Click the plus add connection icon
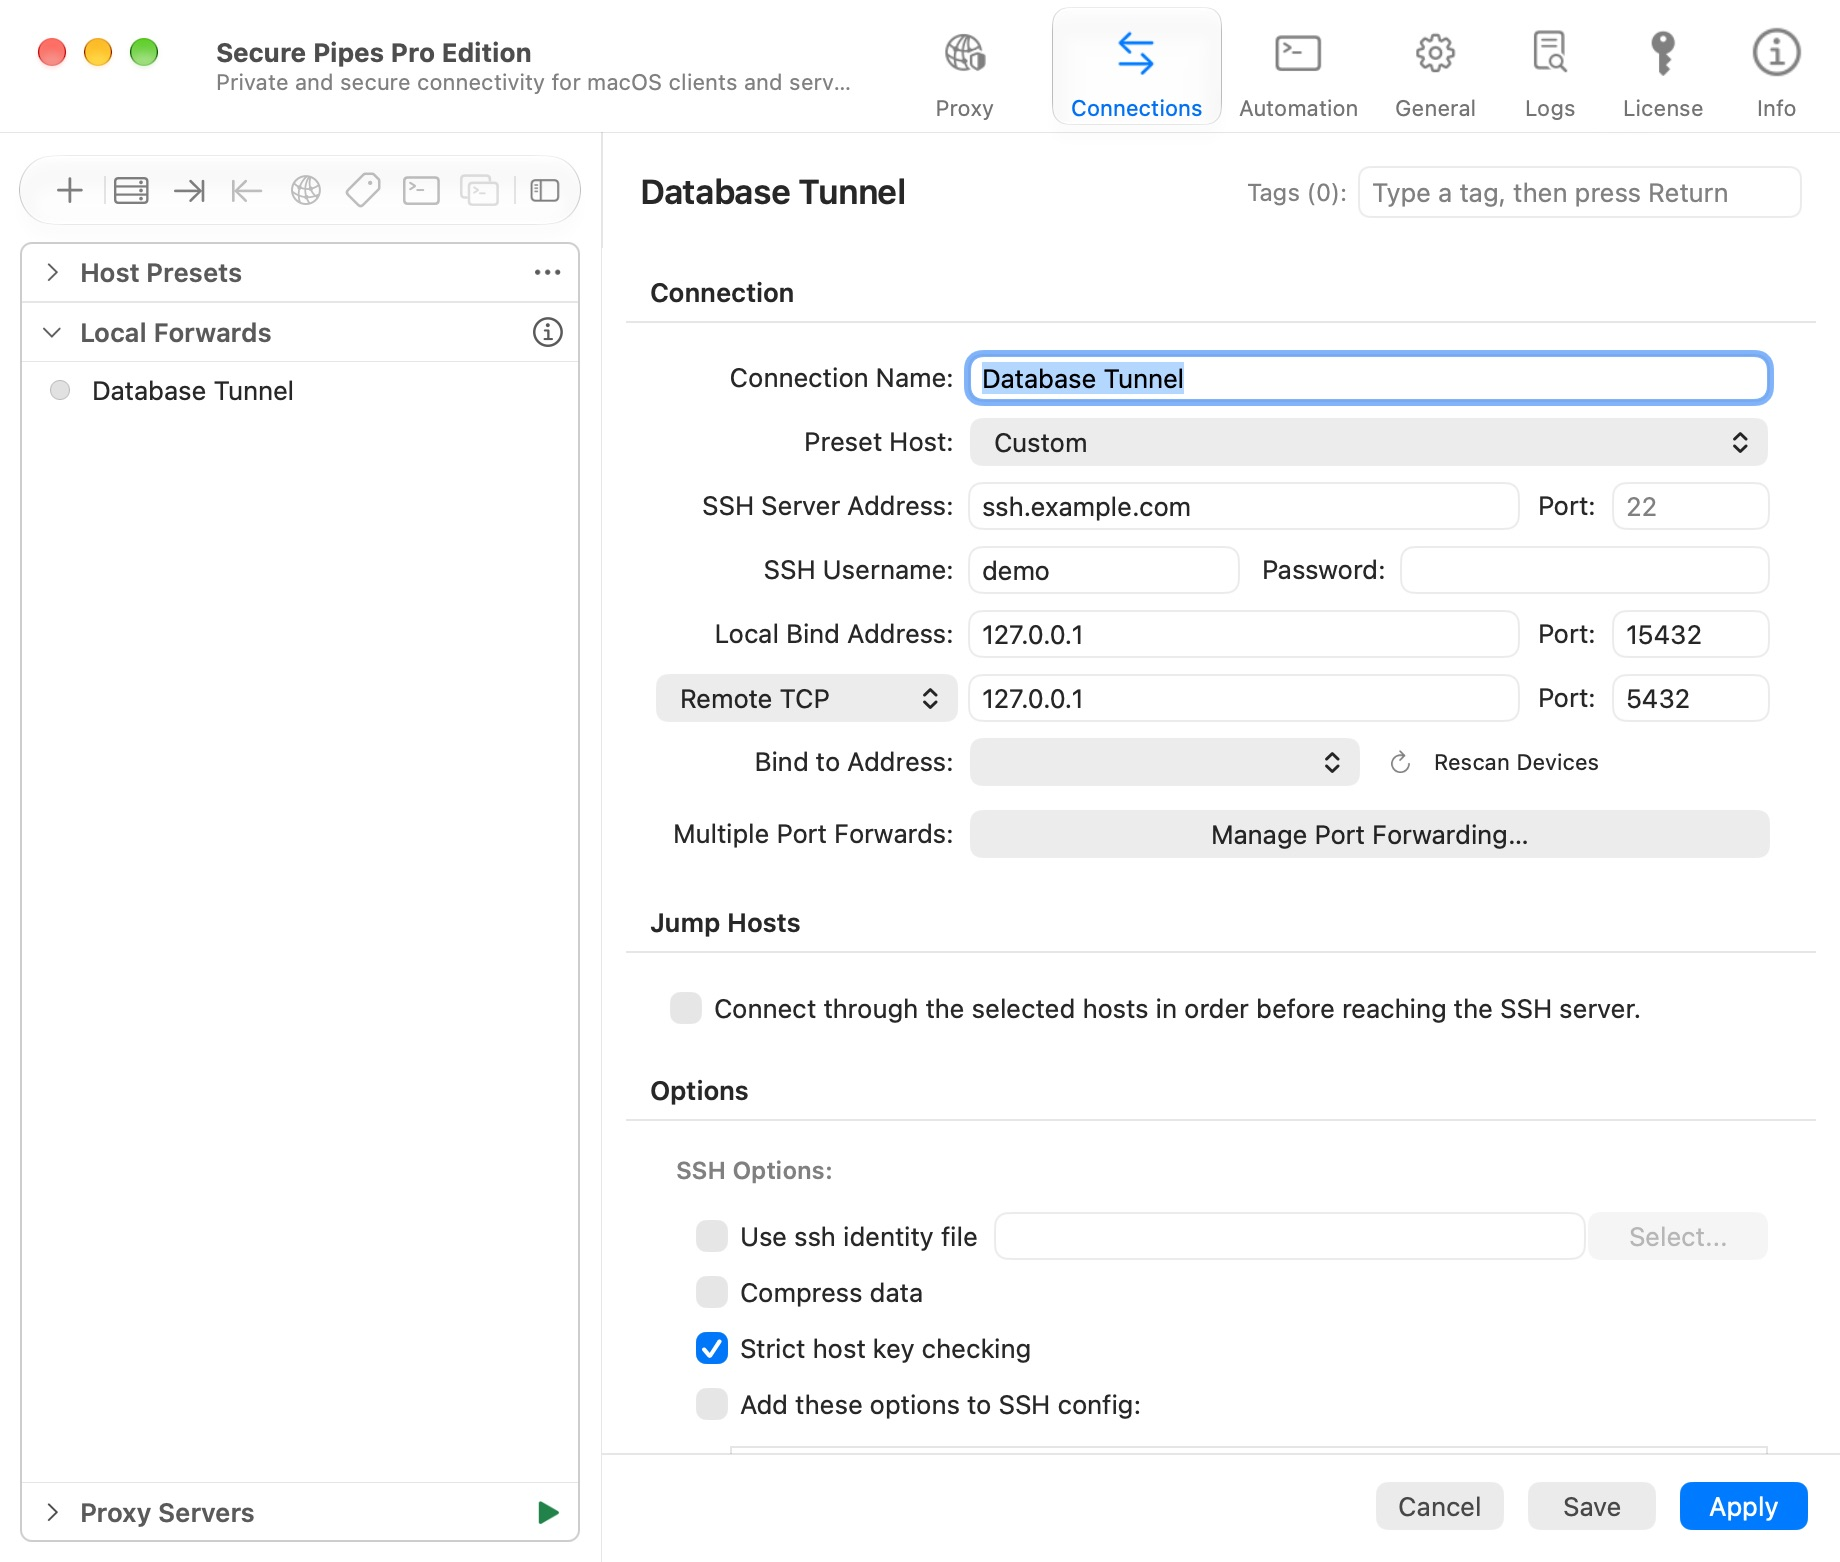The image size is (1840, 1562). 70,190
